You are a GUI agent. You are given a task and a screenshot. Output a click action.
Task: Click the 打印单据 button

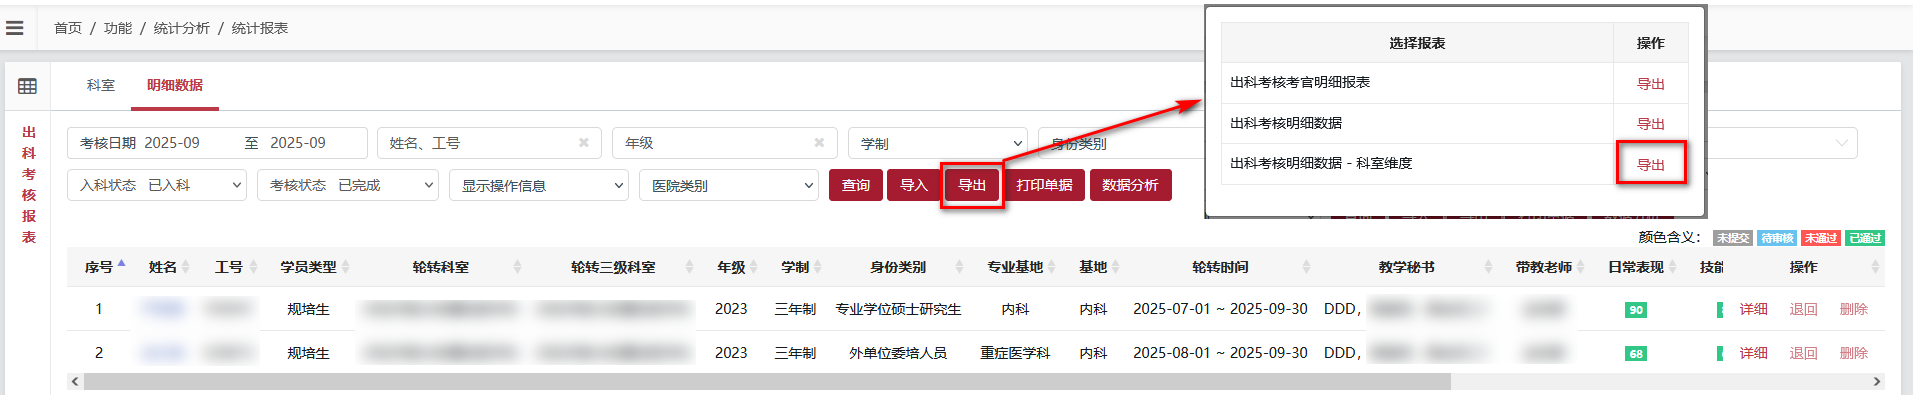tap(1044, 185)
